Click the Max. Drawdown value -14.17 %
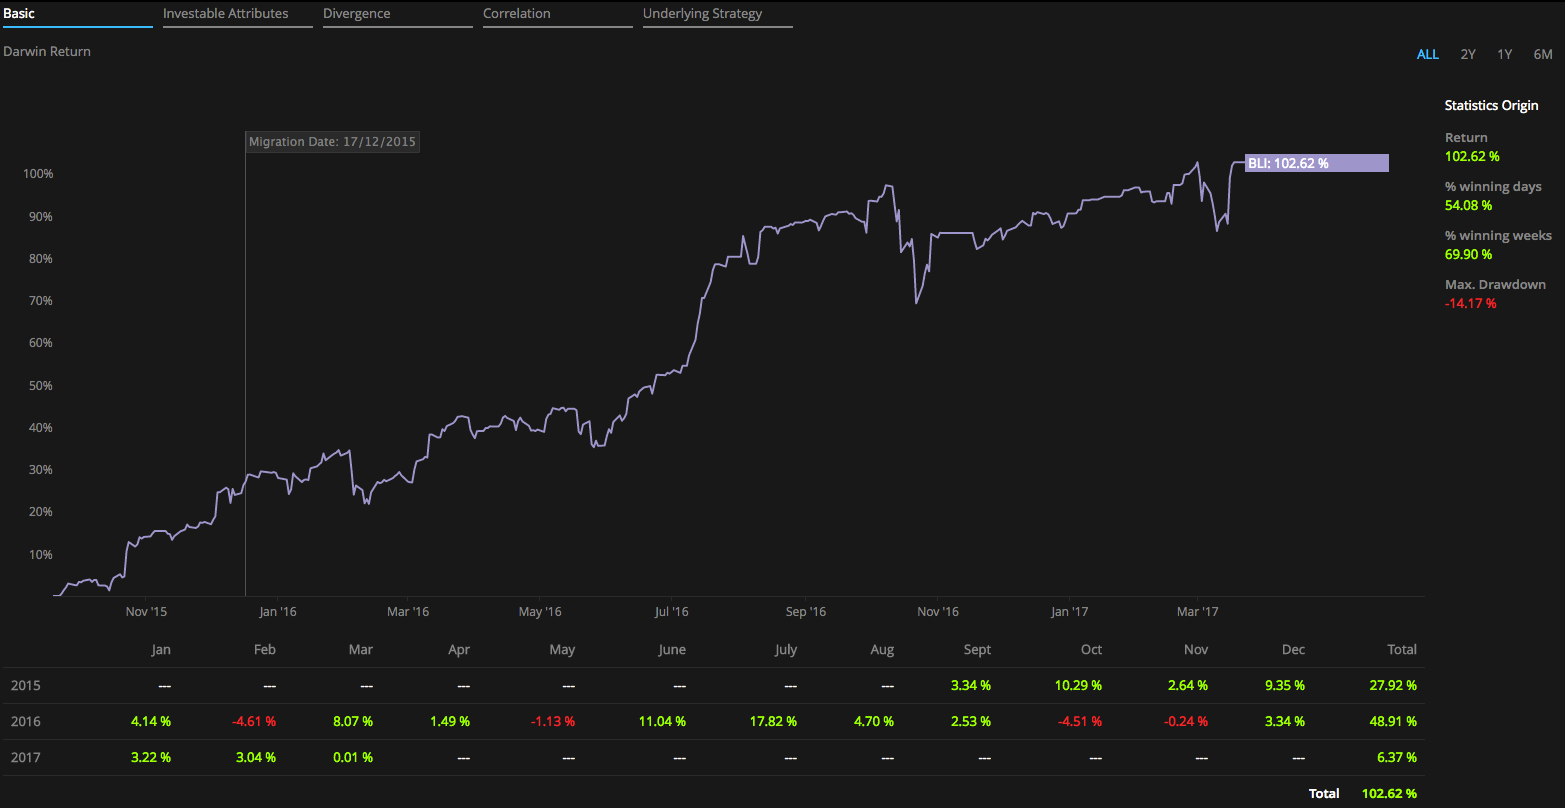 click(x=1470, y=303)
